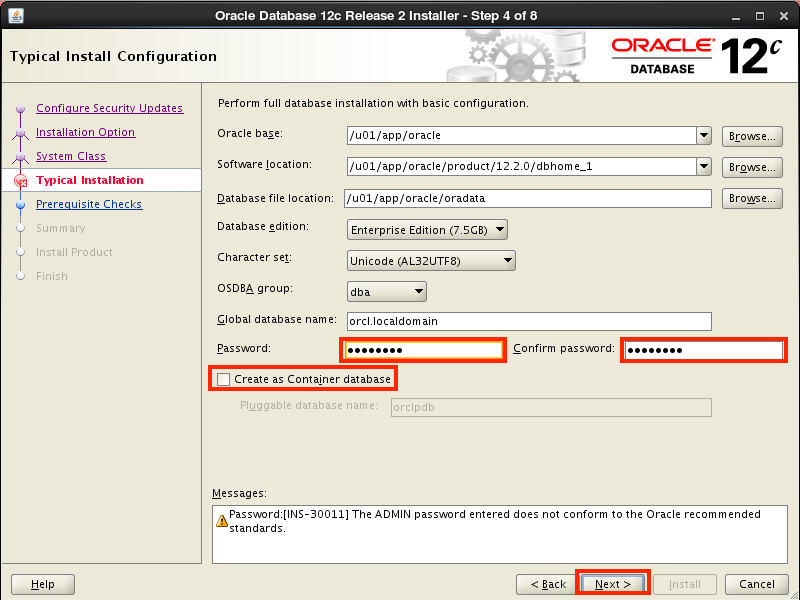This screenshot has width=800, height=600.
Task: Focus the Confirm password field
Action: 704,350
